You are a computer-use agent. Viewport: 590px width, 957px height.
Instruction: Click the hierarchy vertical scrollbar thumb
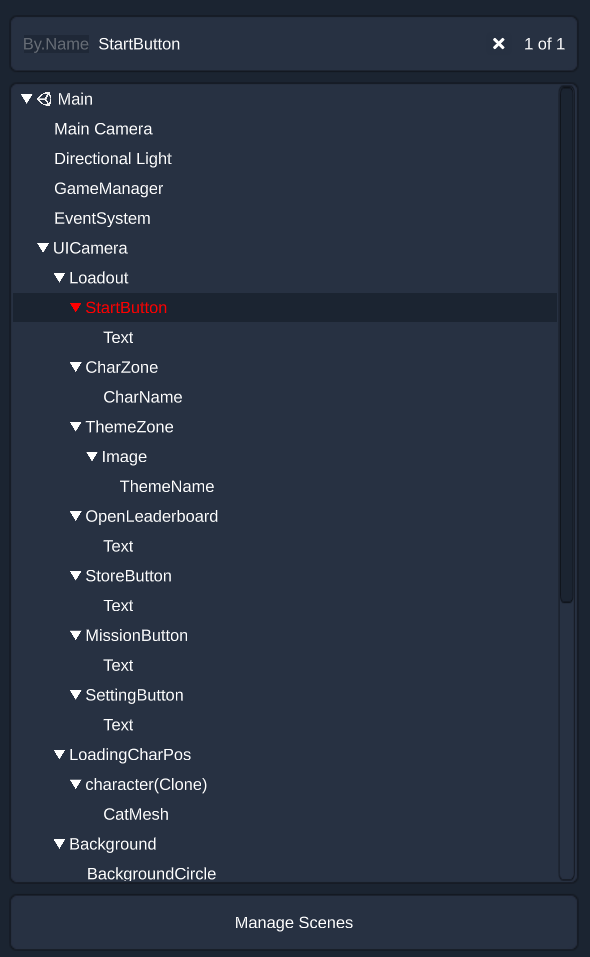click(567, 345)
